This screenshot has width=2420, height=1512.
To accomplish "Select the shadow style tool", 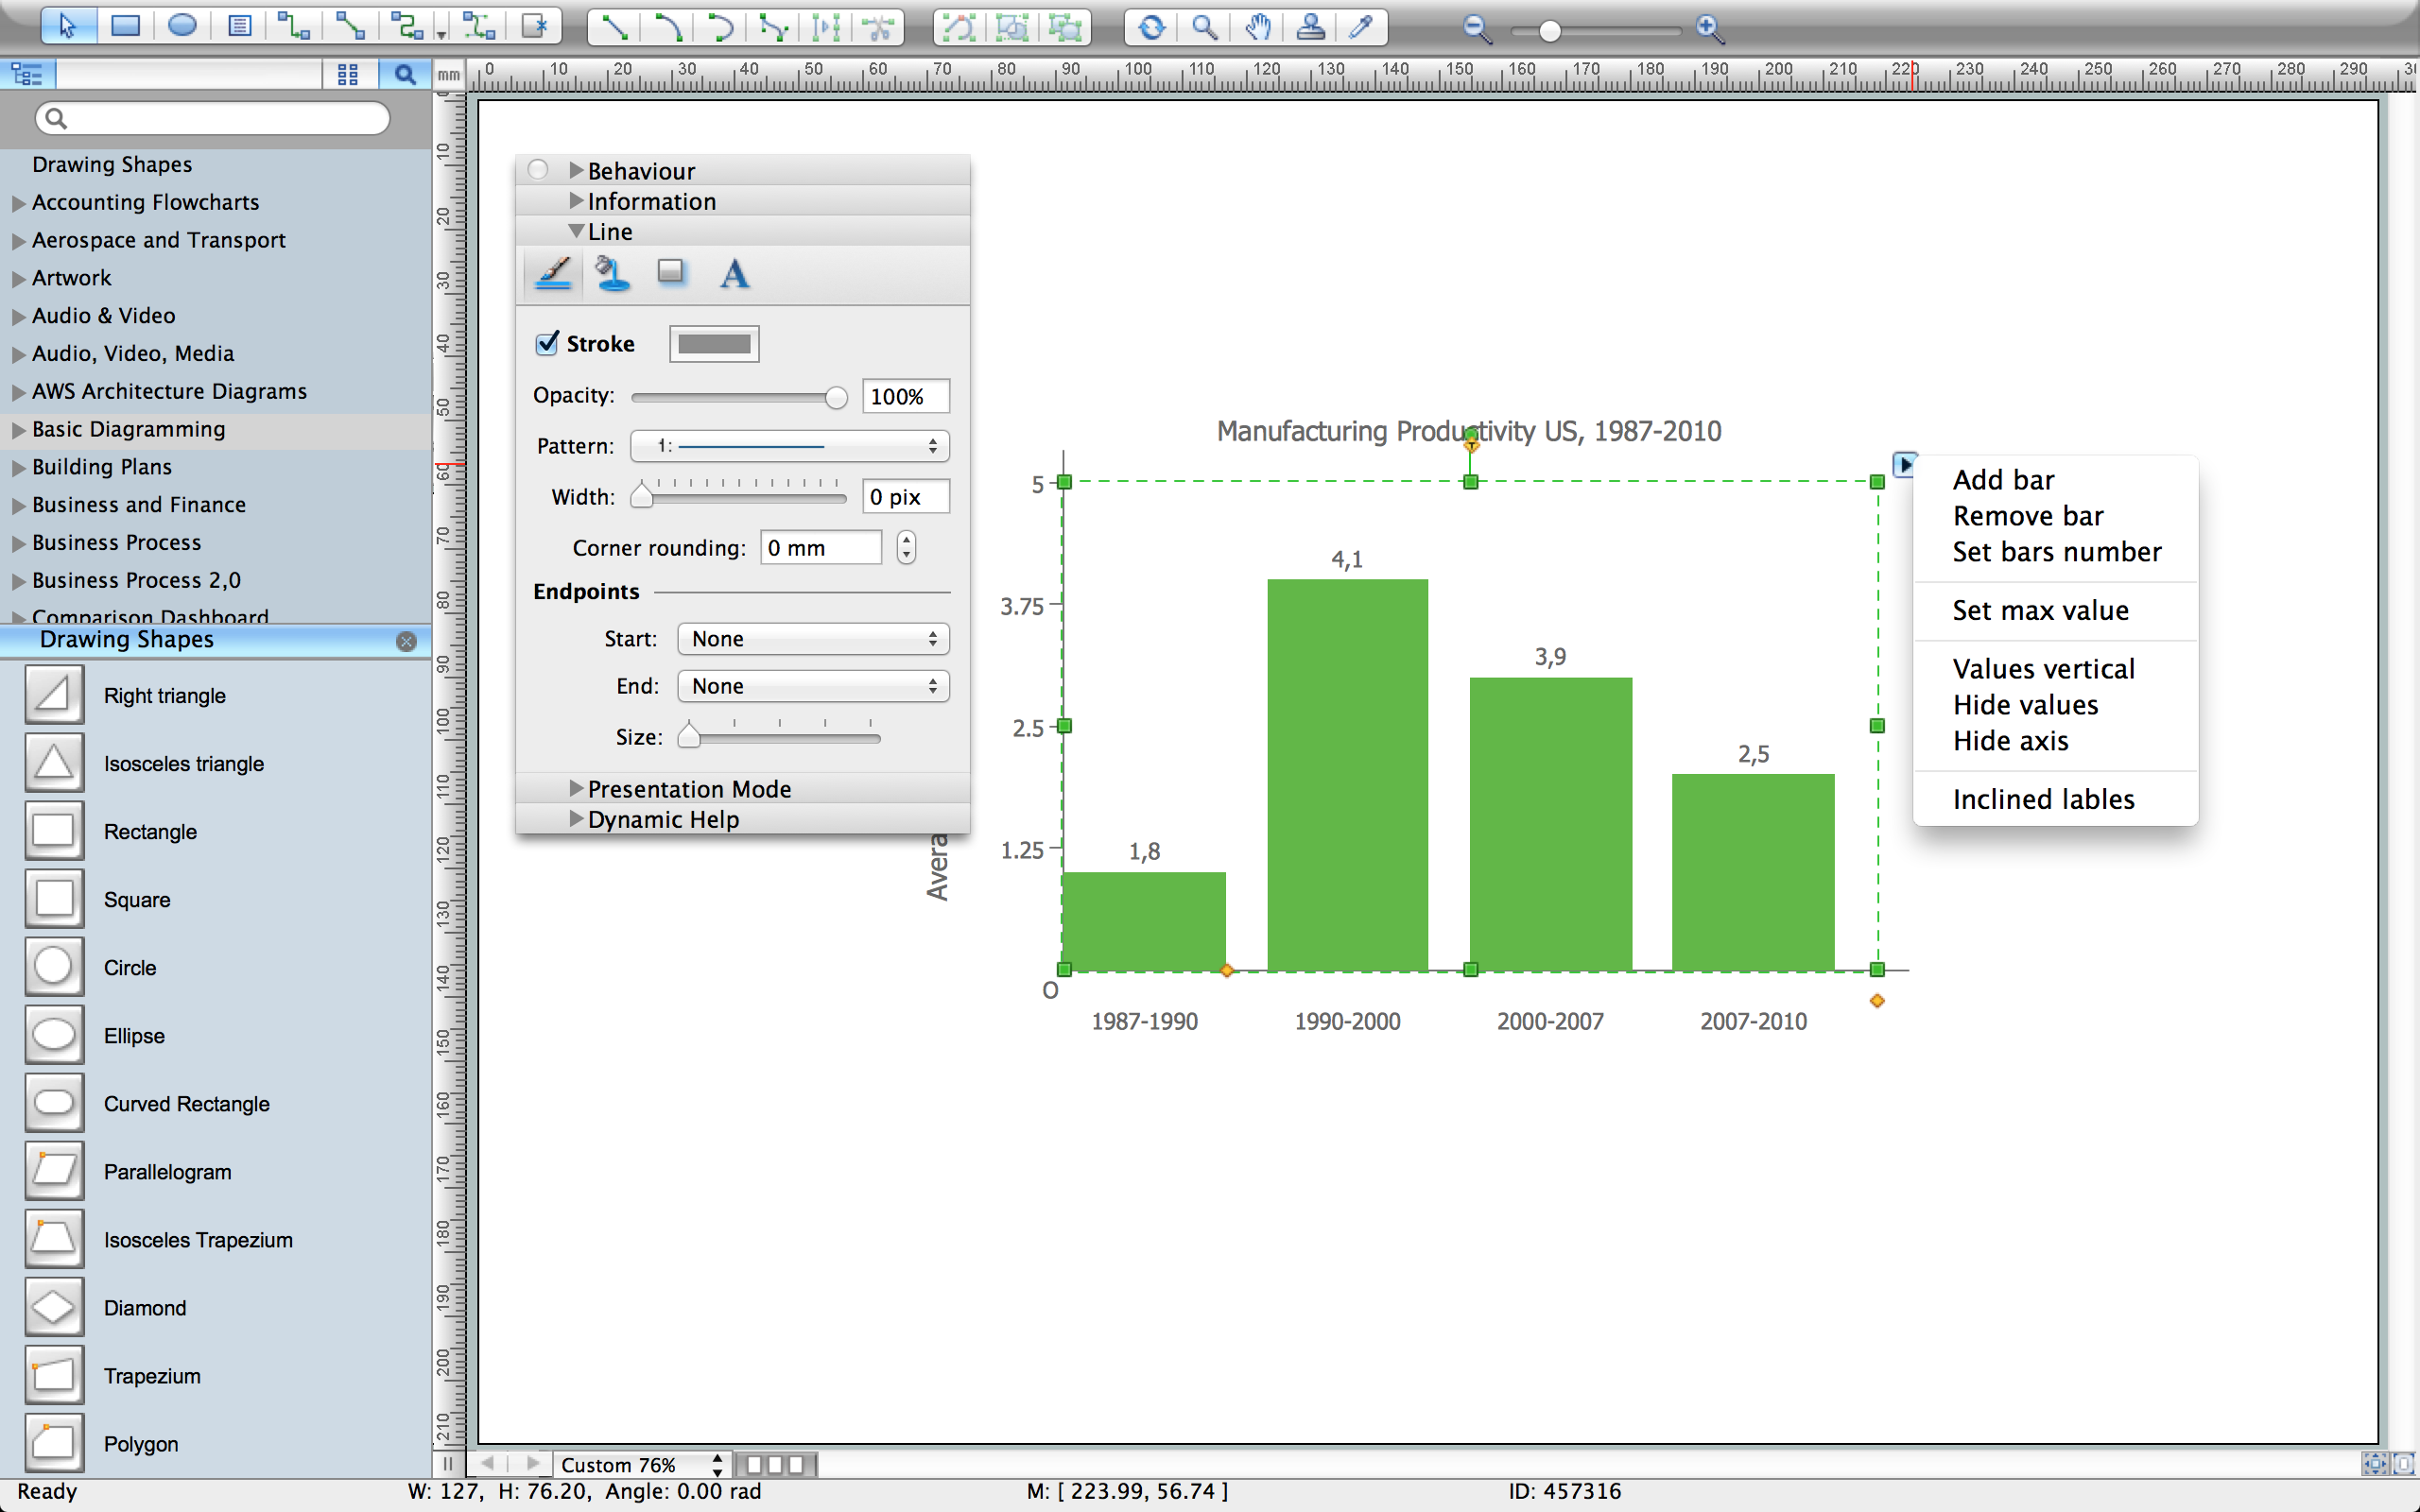I will (672, 273).
